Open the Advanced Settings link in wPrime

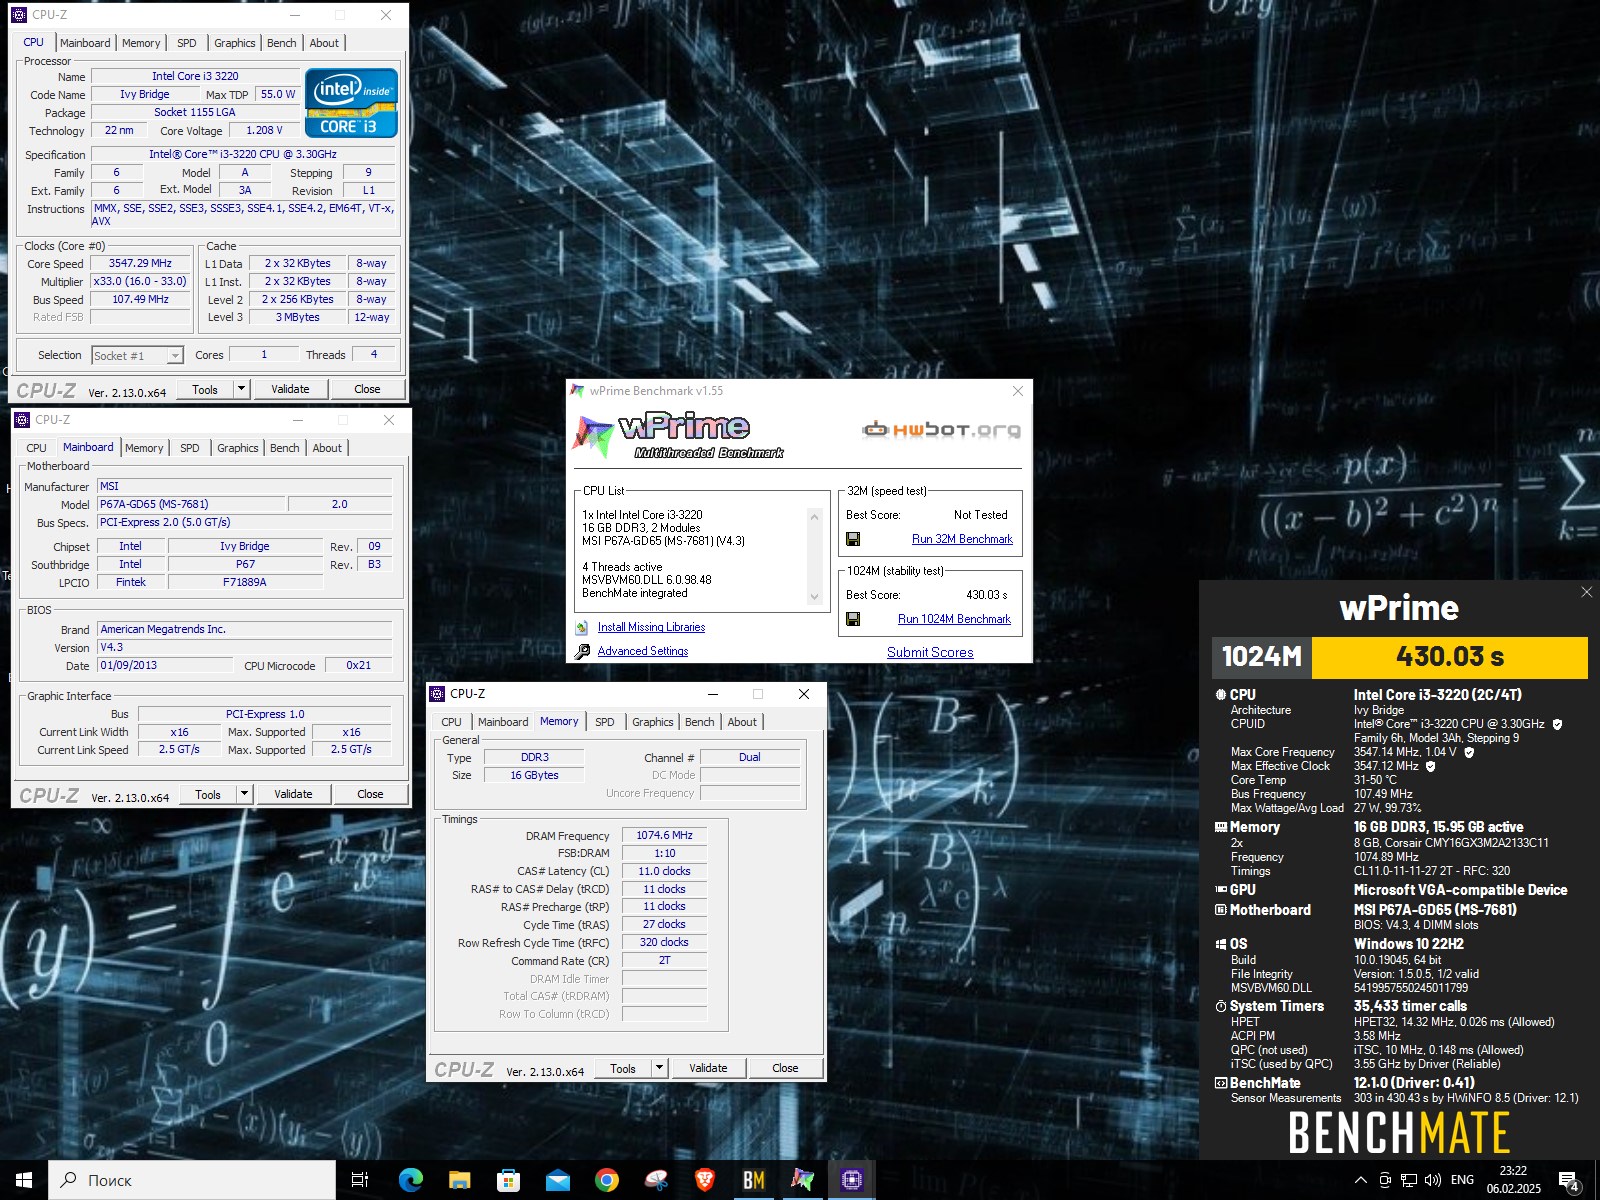click(x=643, y=651)
